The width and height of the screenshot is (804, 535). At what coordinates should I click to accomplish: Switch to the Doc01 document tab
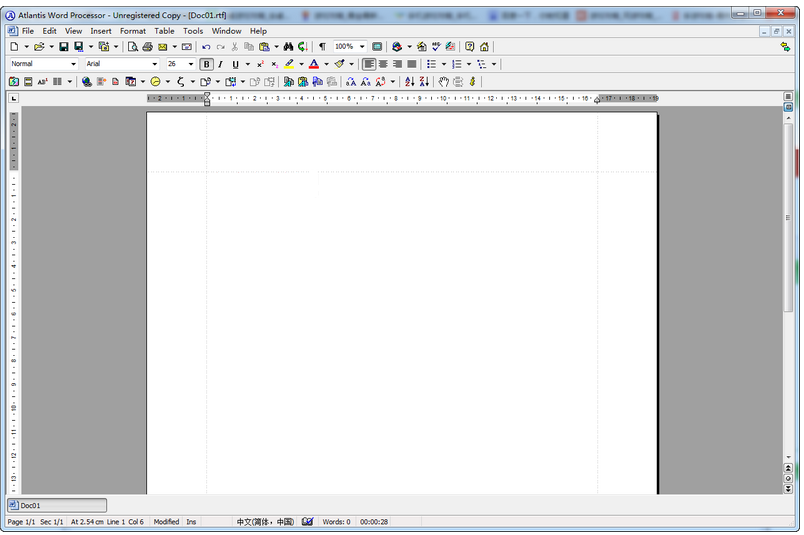pos(57,505)
